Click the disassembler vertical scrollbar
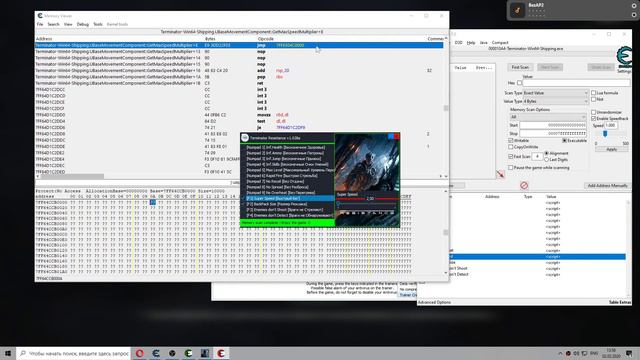 point(446,108)
